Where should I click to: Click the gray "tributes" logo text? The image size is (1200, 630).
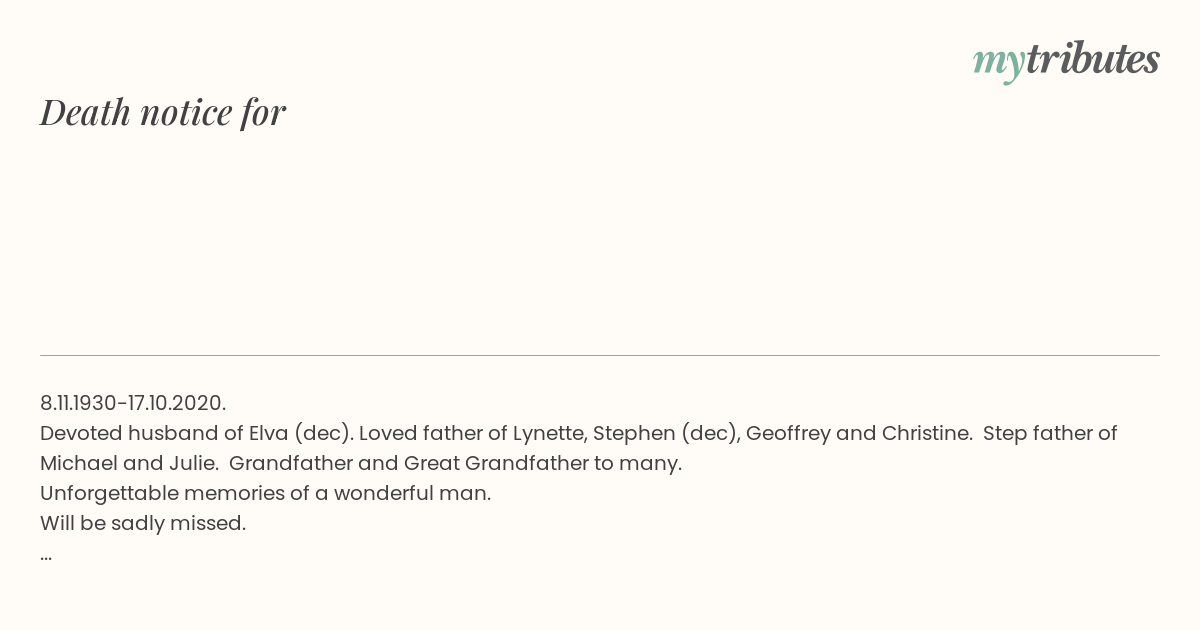tap(1093, 60)
